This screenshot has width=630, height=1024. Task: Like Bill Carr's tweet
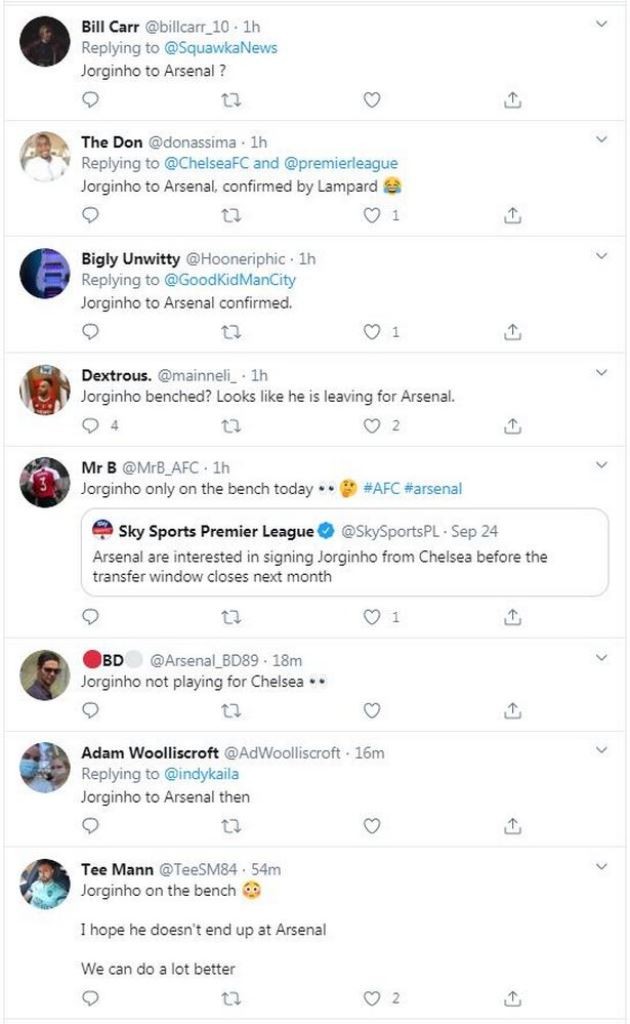(x=371, y=100)
